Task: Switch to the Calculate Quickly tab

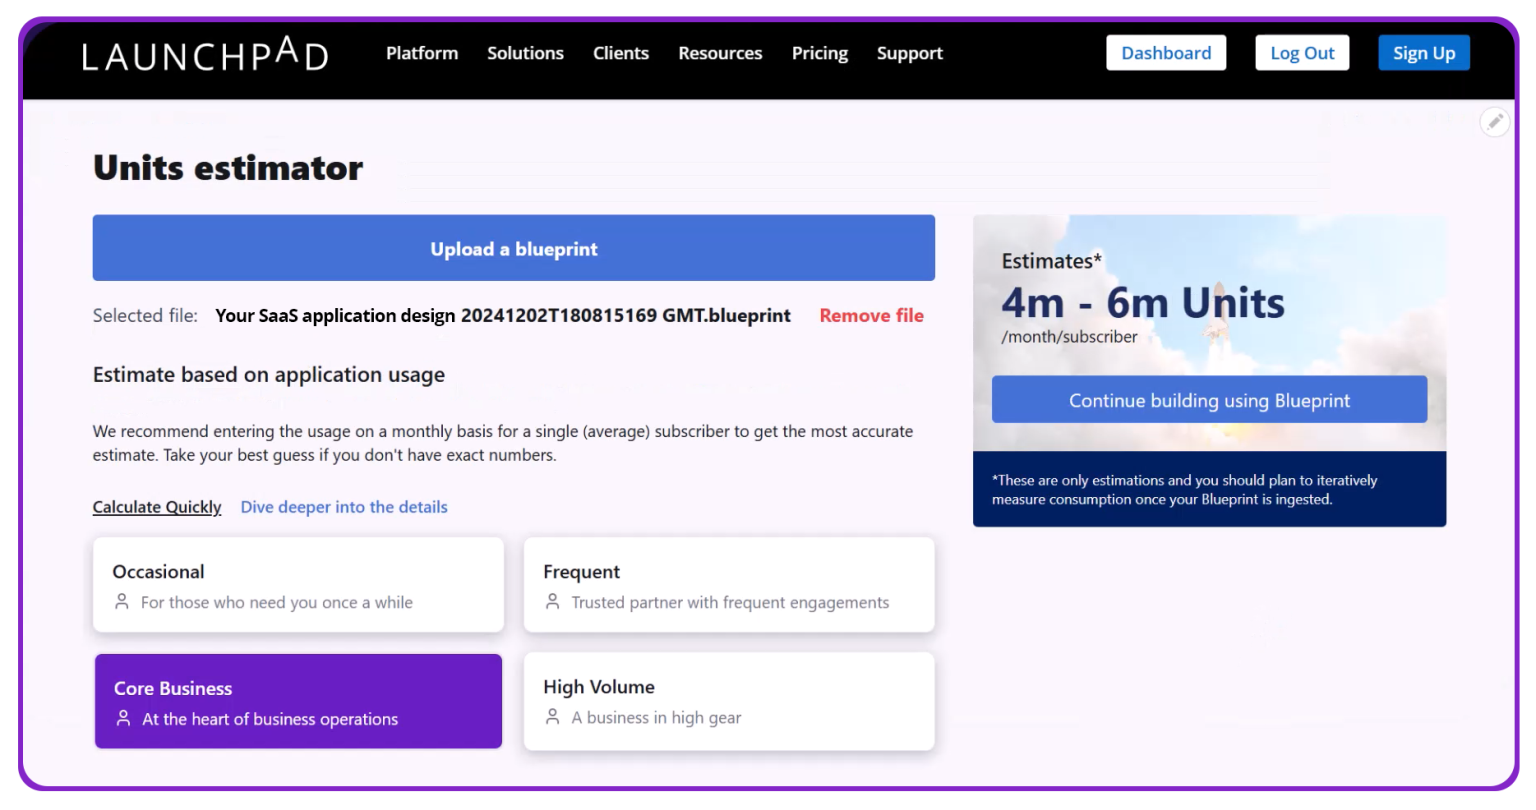Action: tap(157, 507)
